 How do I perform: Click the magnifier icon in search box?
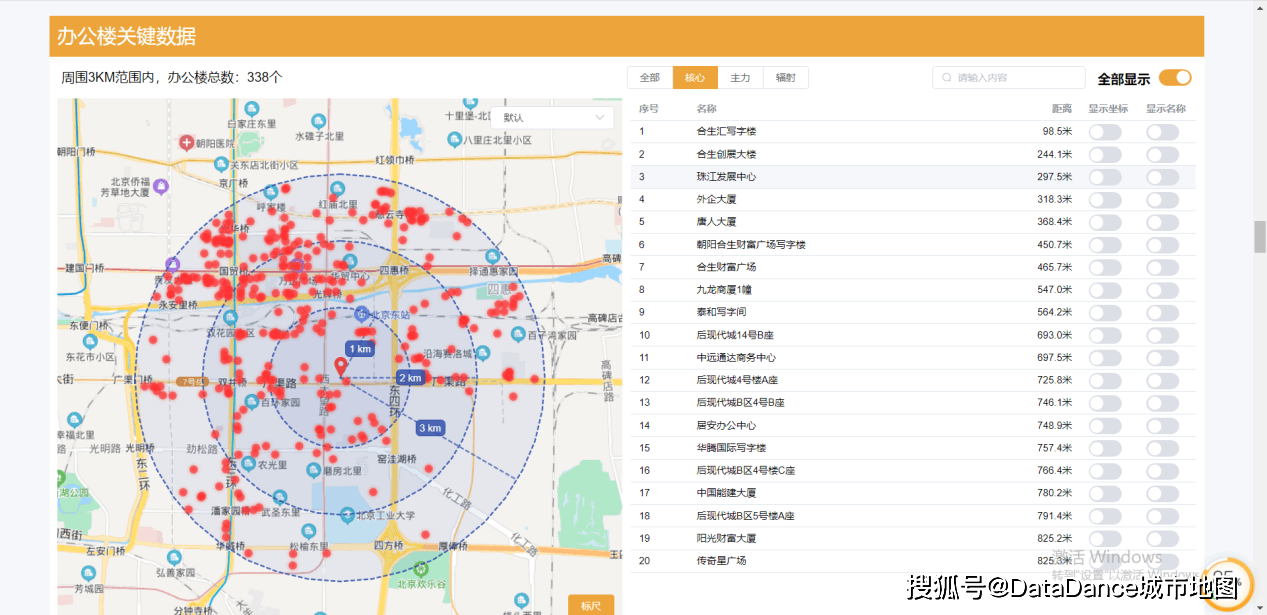point(945,78)
